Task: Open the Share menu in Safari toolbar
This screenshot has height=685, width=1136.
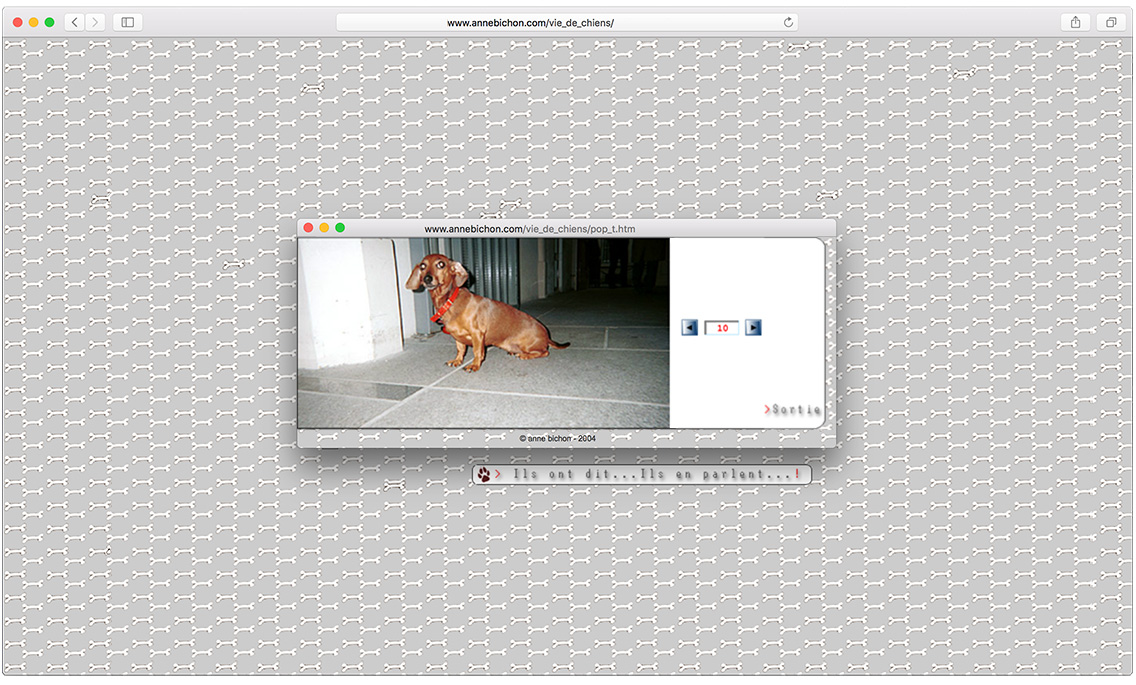Action: coord(1075,22)
